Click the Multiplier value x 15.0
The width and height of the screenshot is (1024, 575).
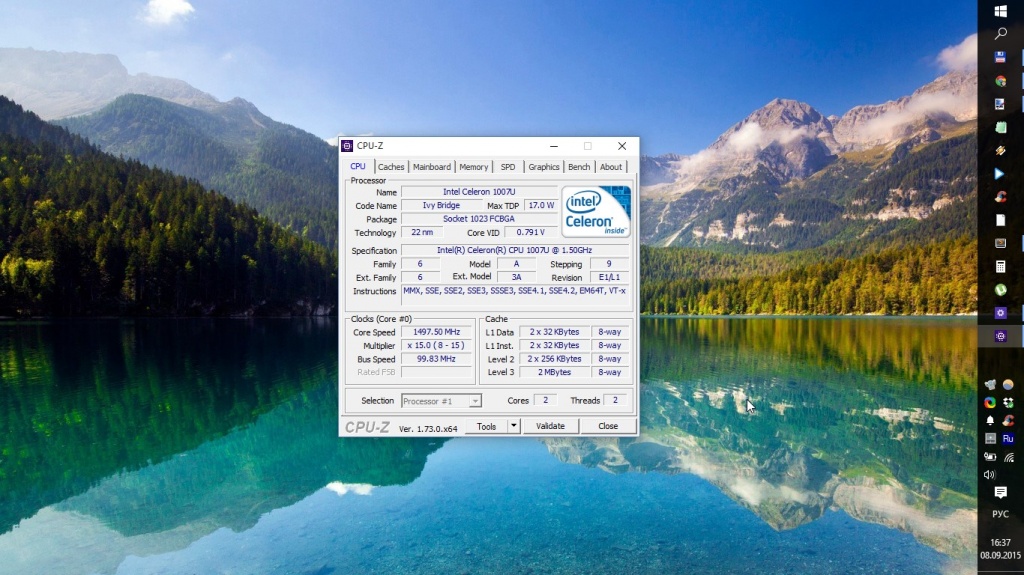pos(436,346)
